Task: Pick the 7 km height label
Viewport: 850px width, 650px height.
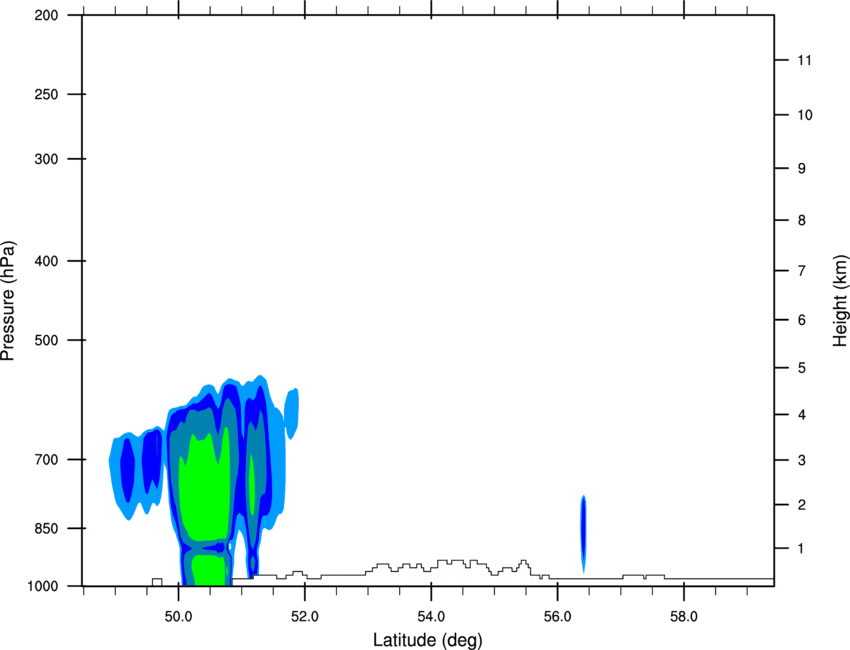Action: [802, 271]
